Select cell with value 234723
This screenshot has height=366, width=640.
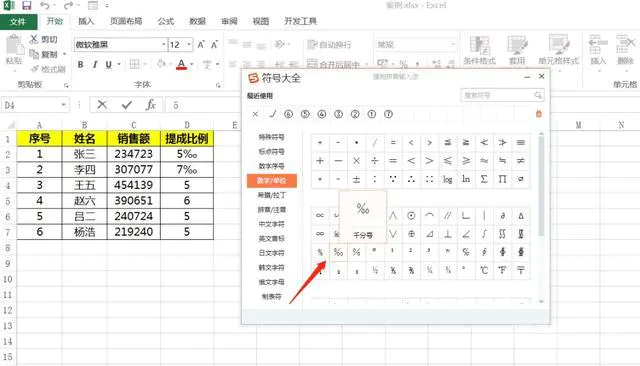(133, 154)
